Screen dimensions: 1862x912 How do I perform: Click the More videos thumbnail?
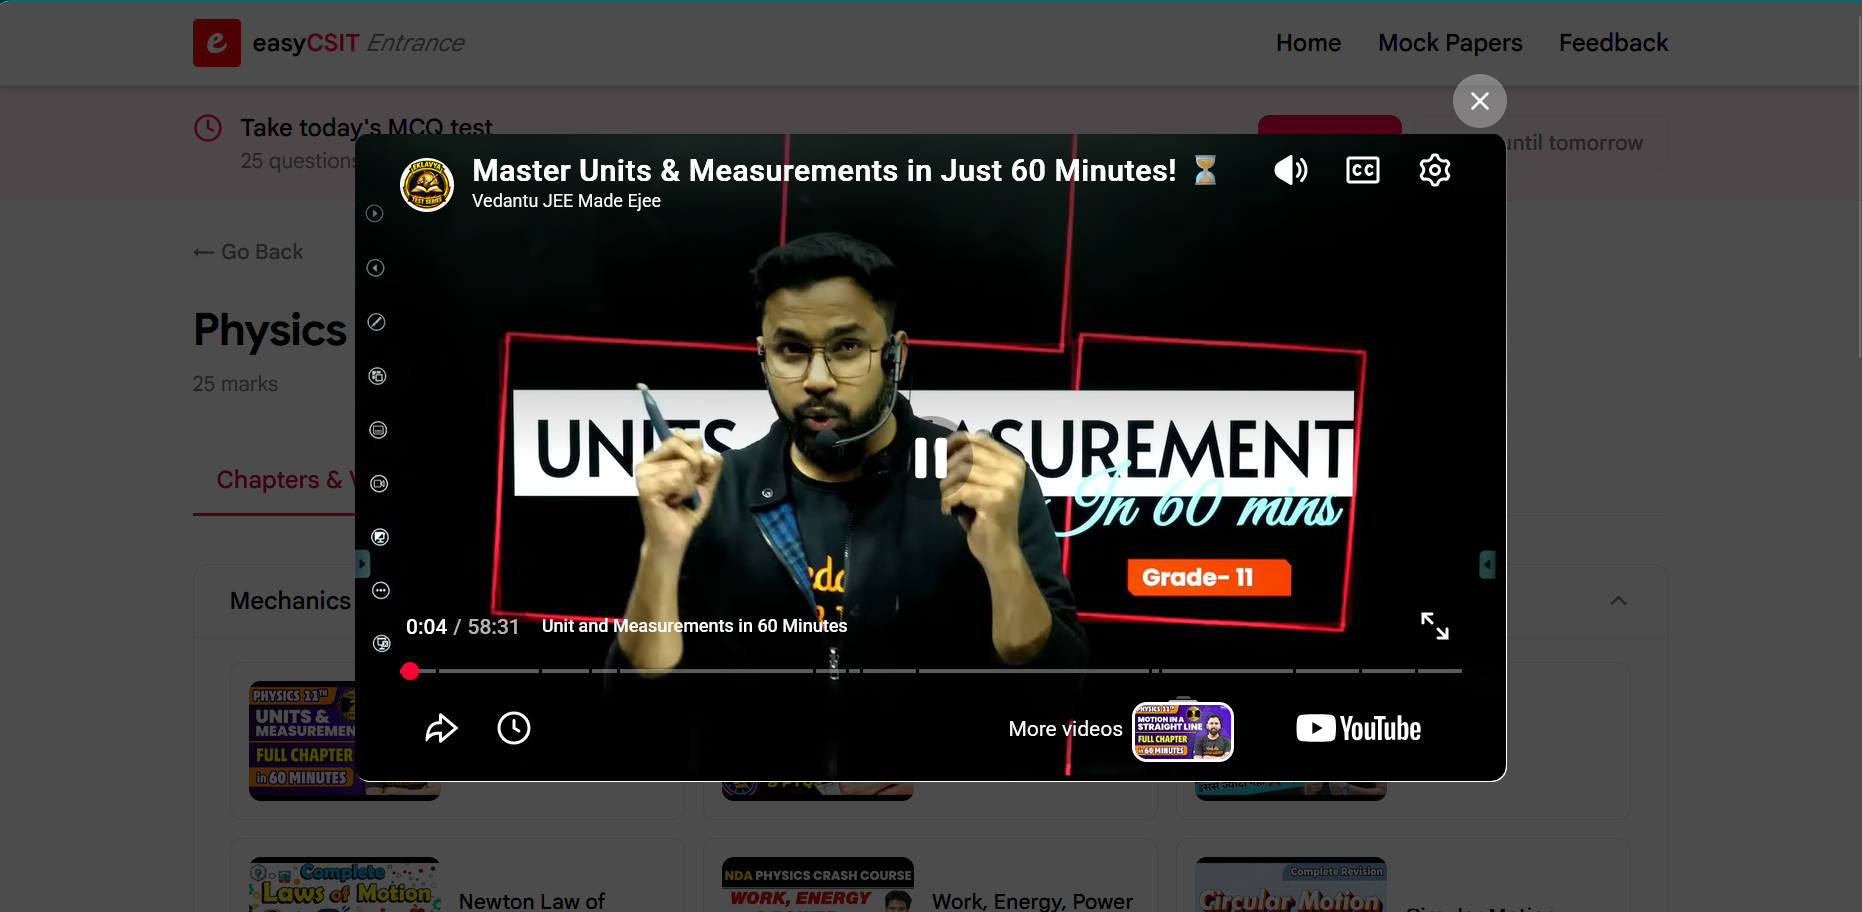1183,731
